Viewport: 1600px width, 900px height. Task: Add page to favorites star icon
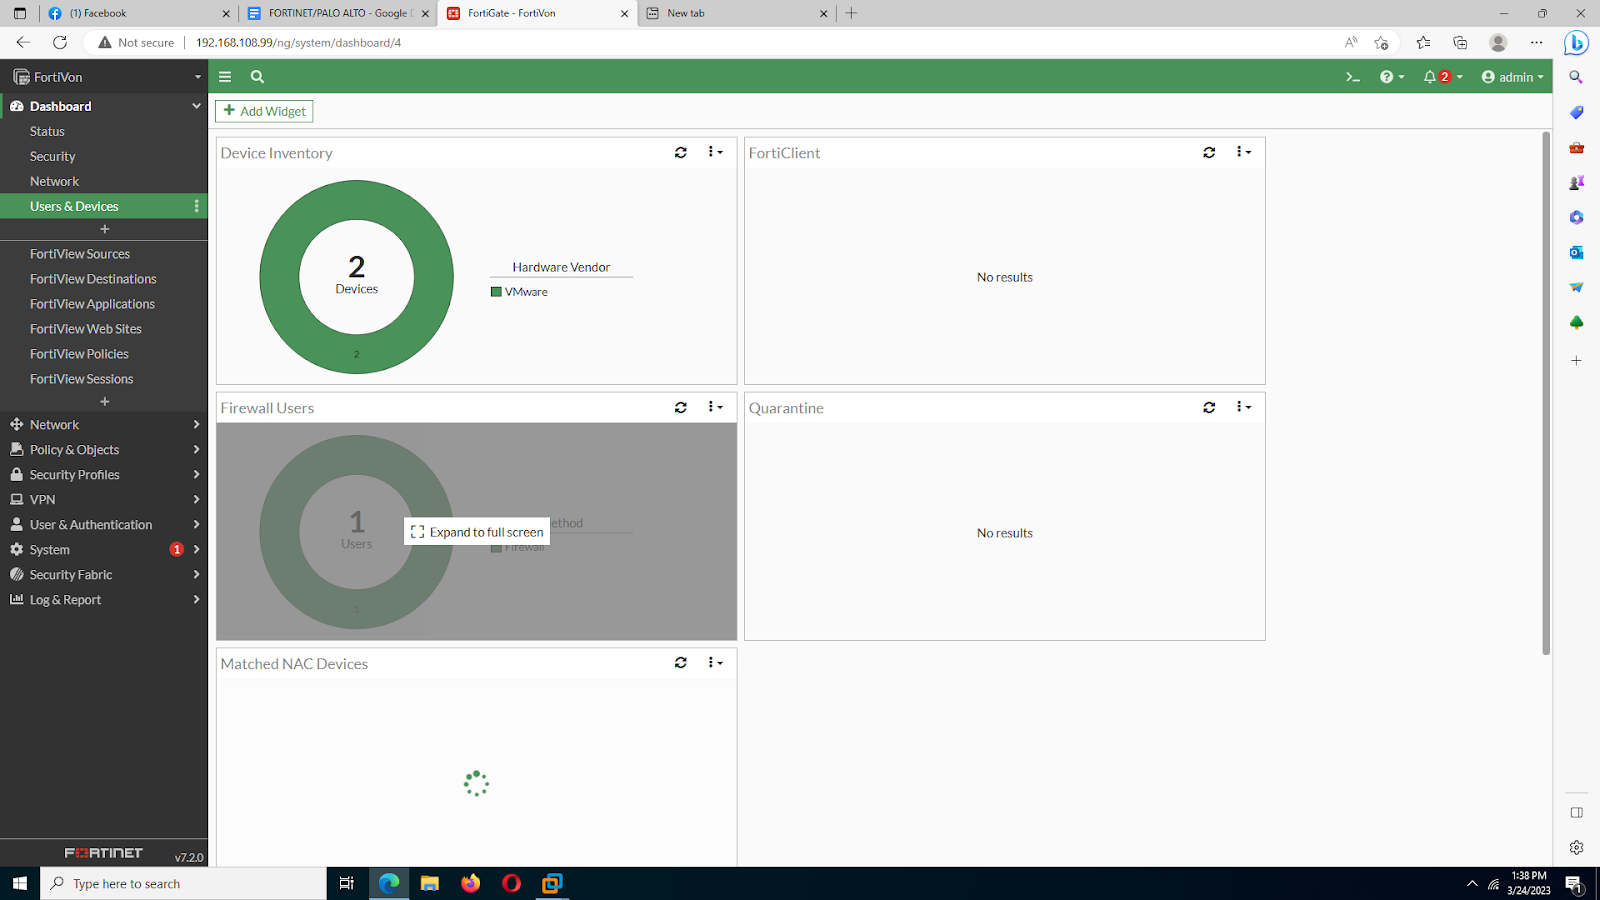pos(1381,42)
